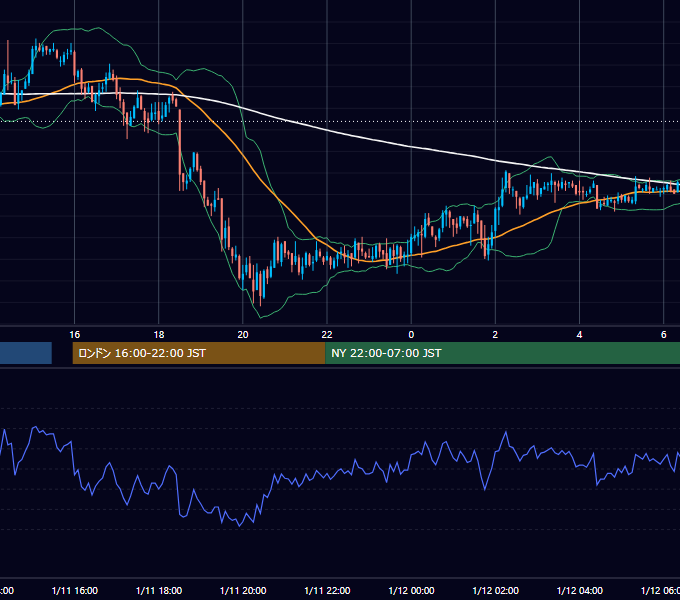Click the 6 hour label on upper chart axis
Screen dimensions: 680x600
[x=664, y=335]
